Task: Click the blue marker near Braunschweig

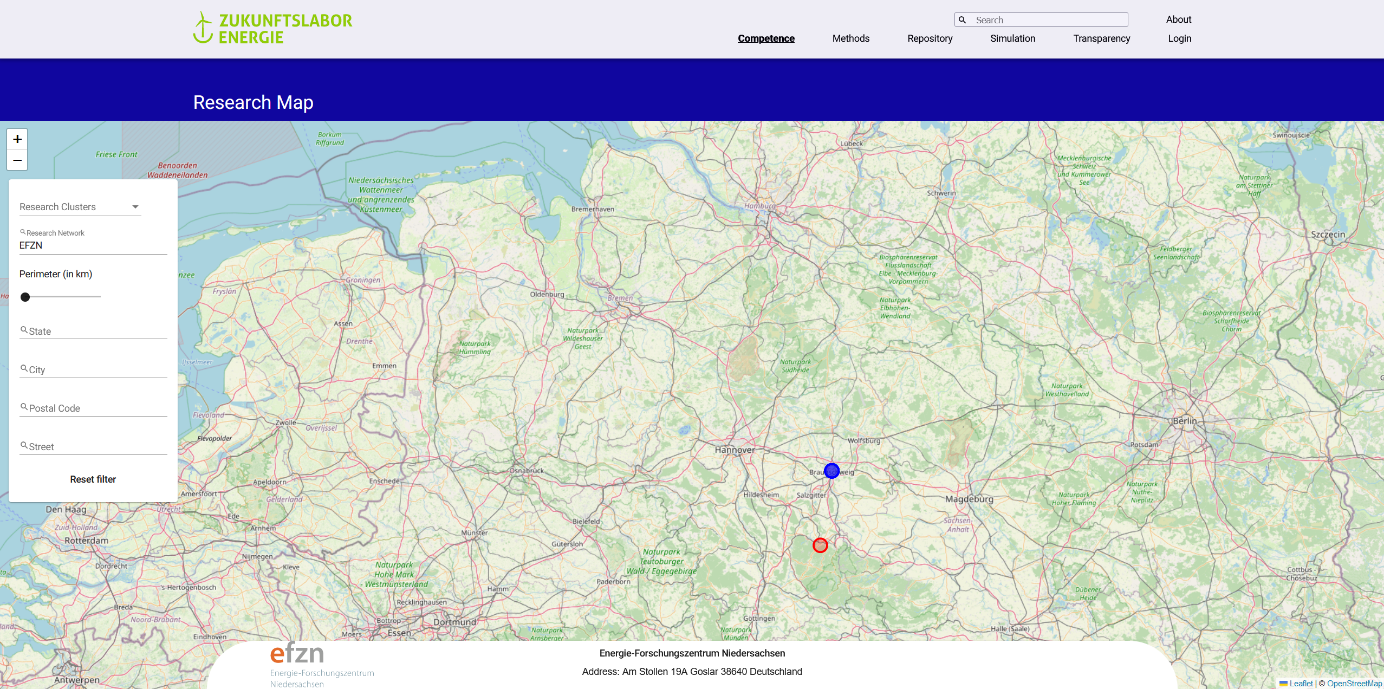Action: tap(831, 471)
